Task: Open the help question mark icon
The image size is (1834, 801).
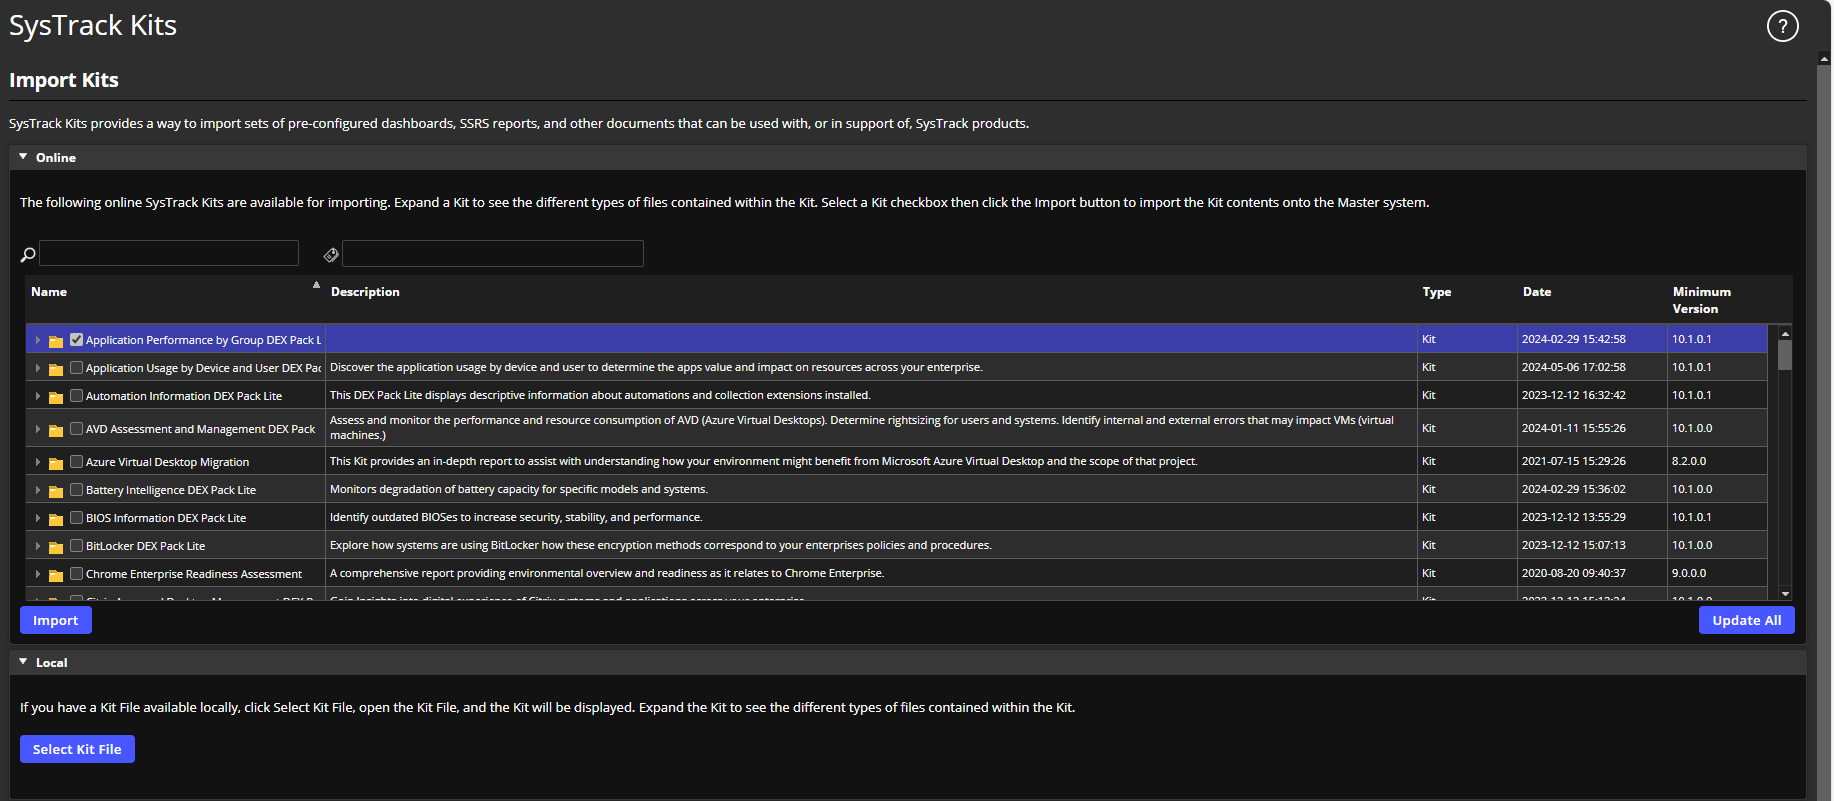Action: click(1782, 26)
